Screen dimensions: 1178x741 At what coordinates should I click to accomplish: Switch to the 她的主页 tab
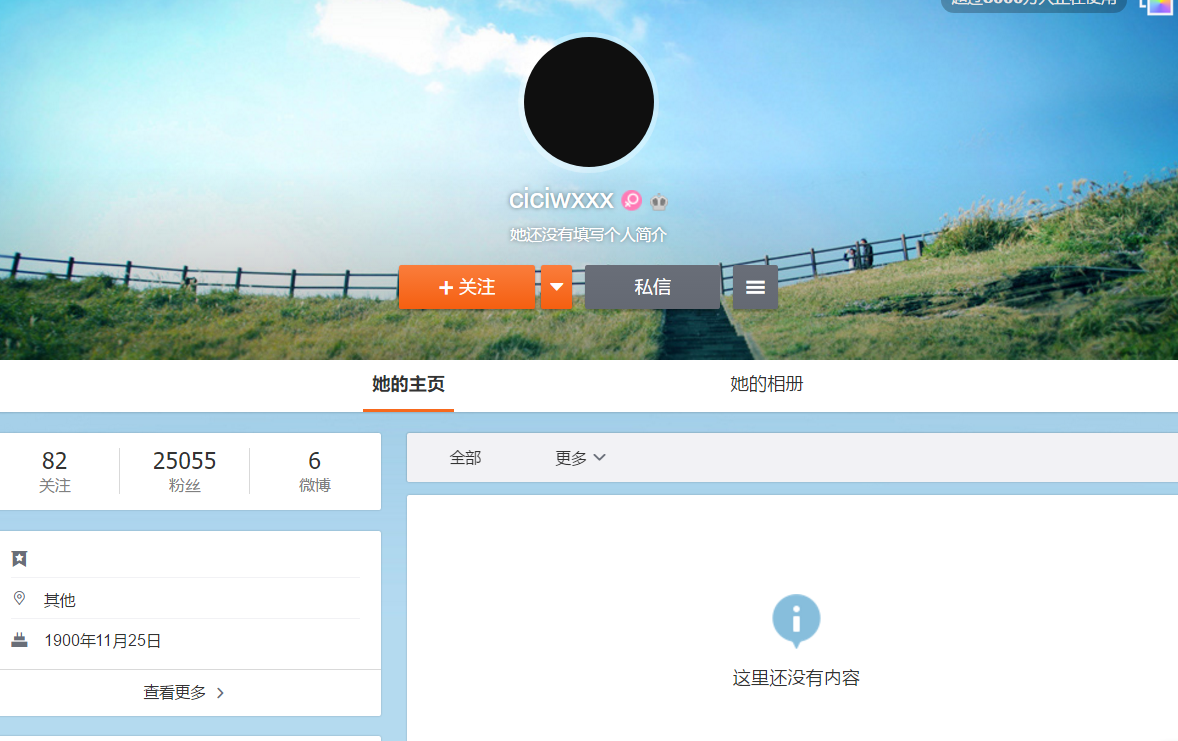408,384
